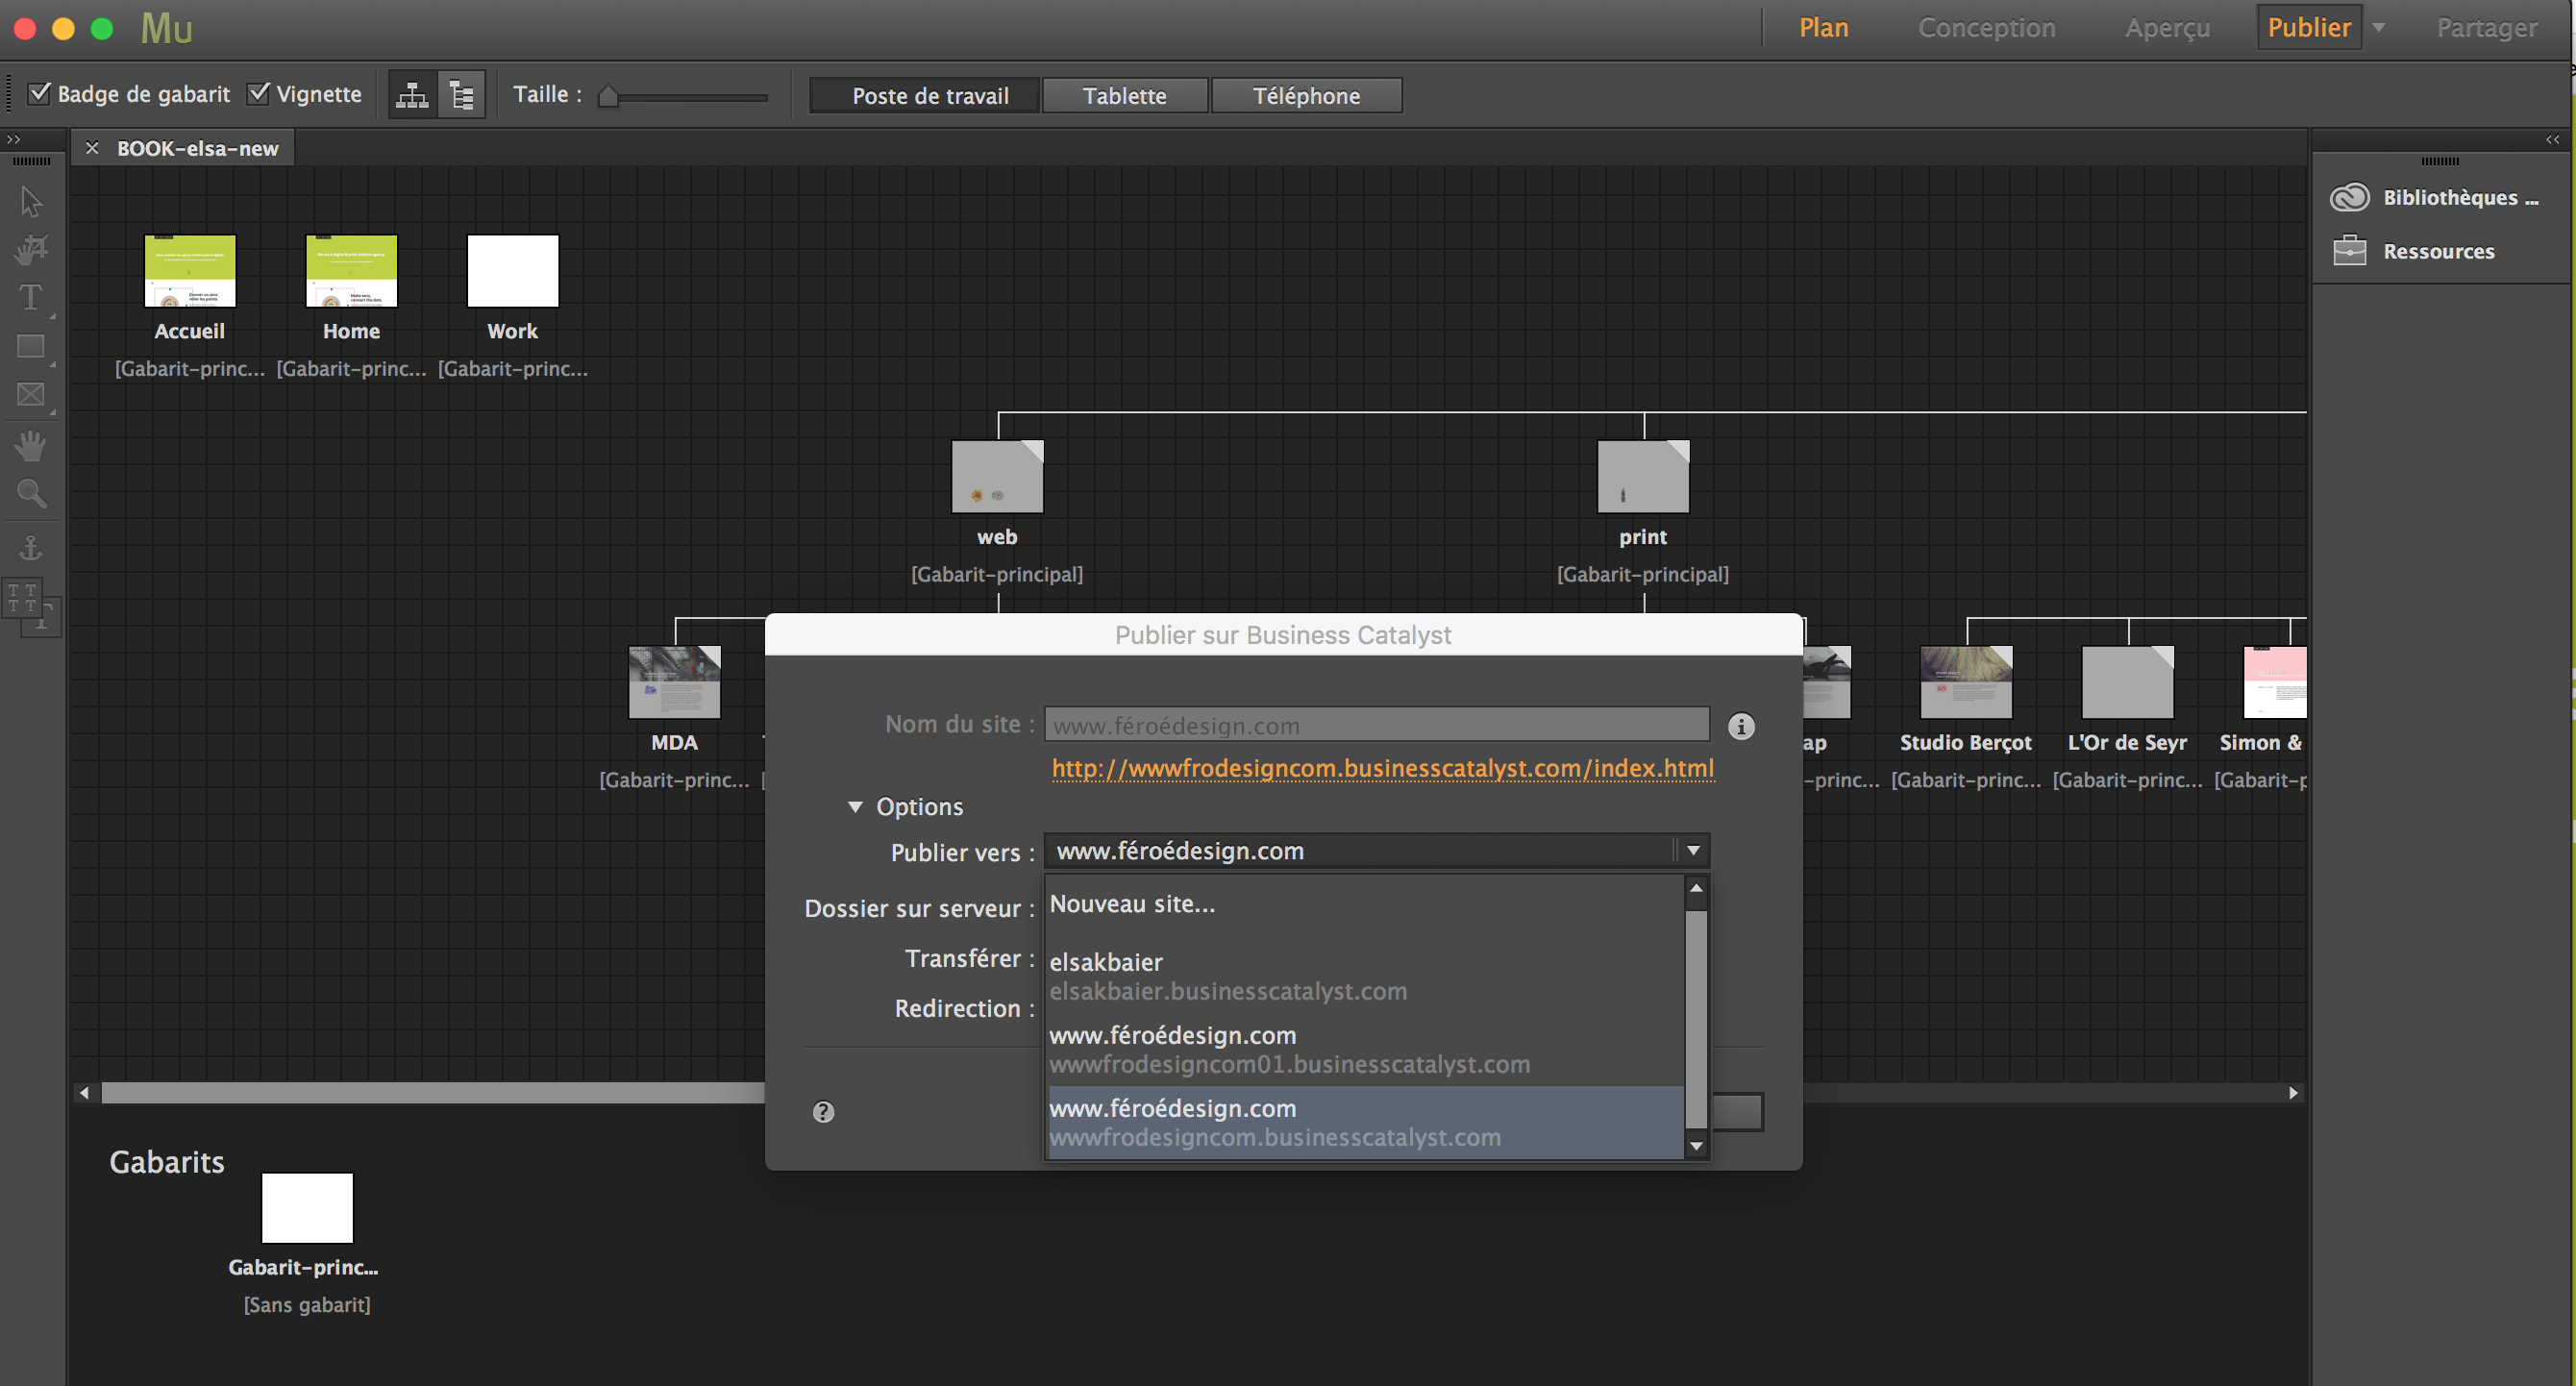2576x1386 pixels.
Task: Select the Selection arrow tool
Action: pos(31,201)
